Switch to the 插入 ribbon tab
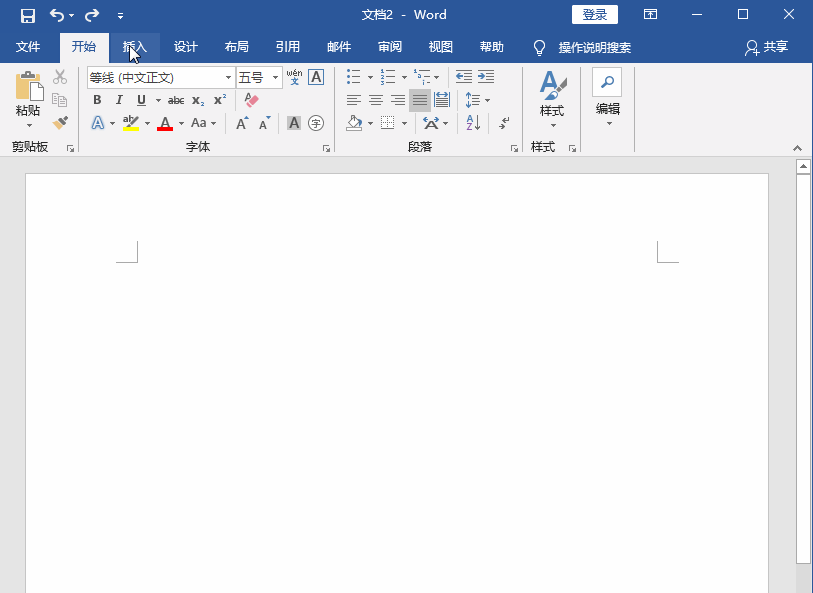The image size is (813, 593). [135, 47]
